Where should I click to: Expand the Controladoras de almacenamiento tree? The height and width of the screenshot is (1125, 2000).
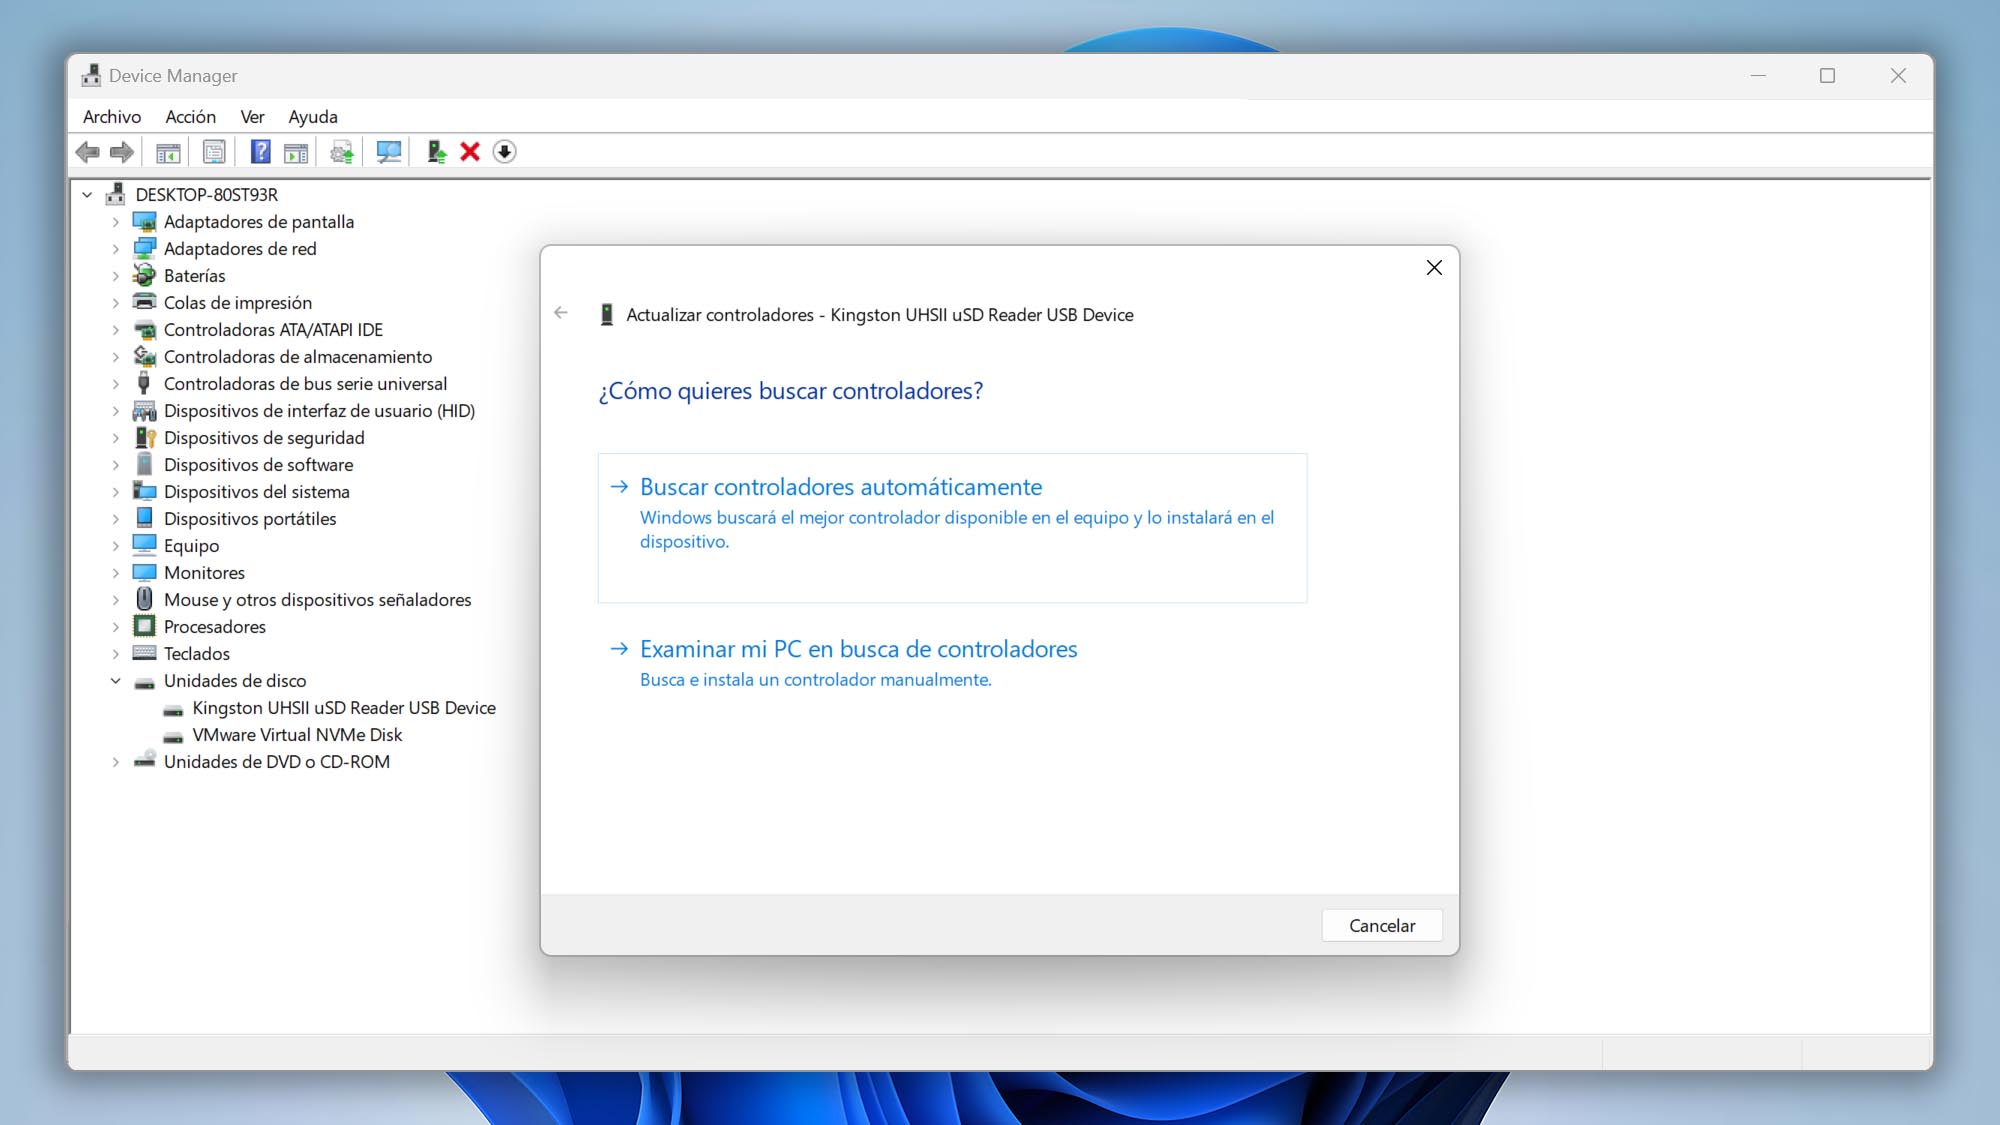pyautogui.click(x=113, y=356)
